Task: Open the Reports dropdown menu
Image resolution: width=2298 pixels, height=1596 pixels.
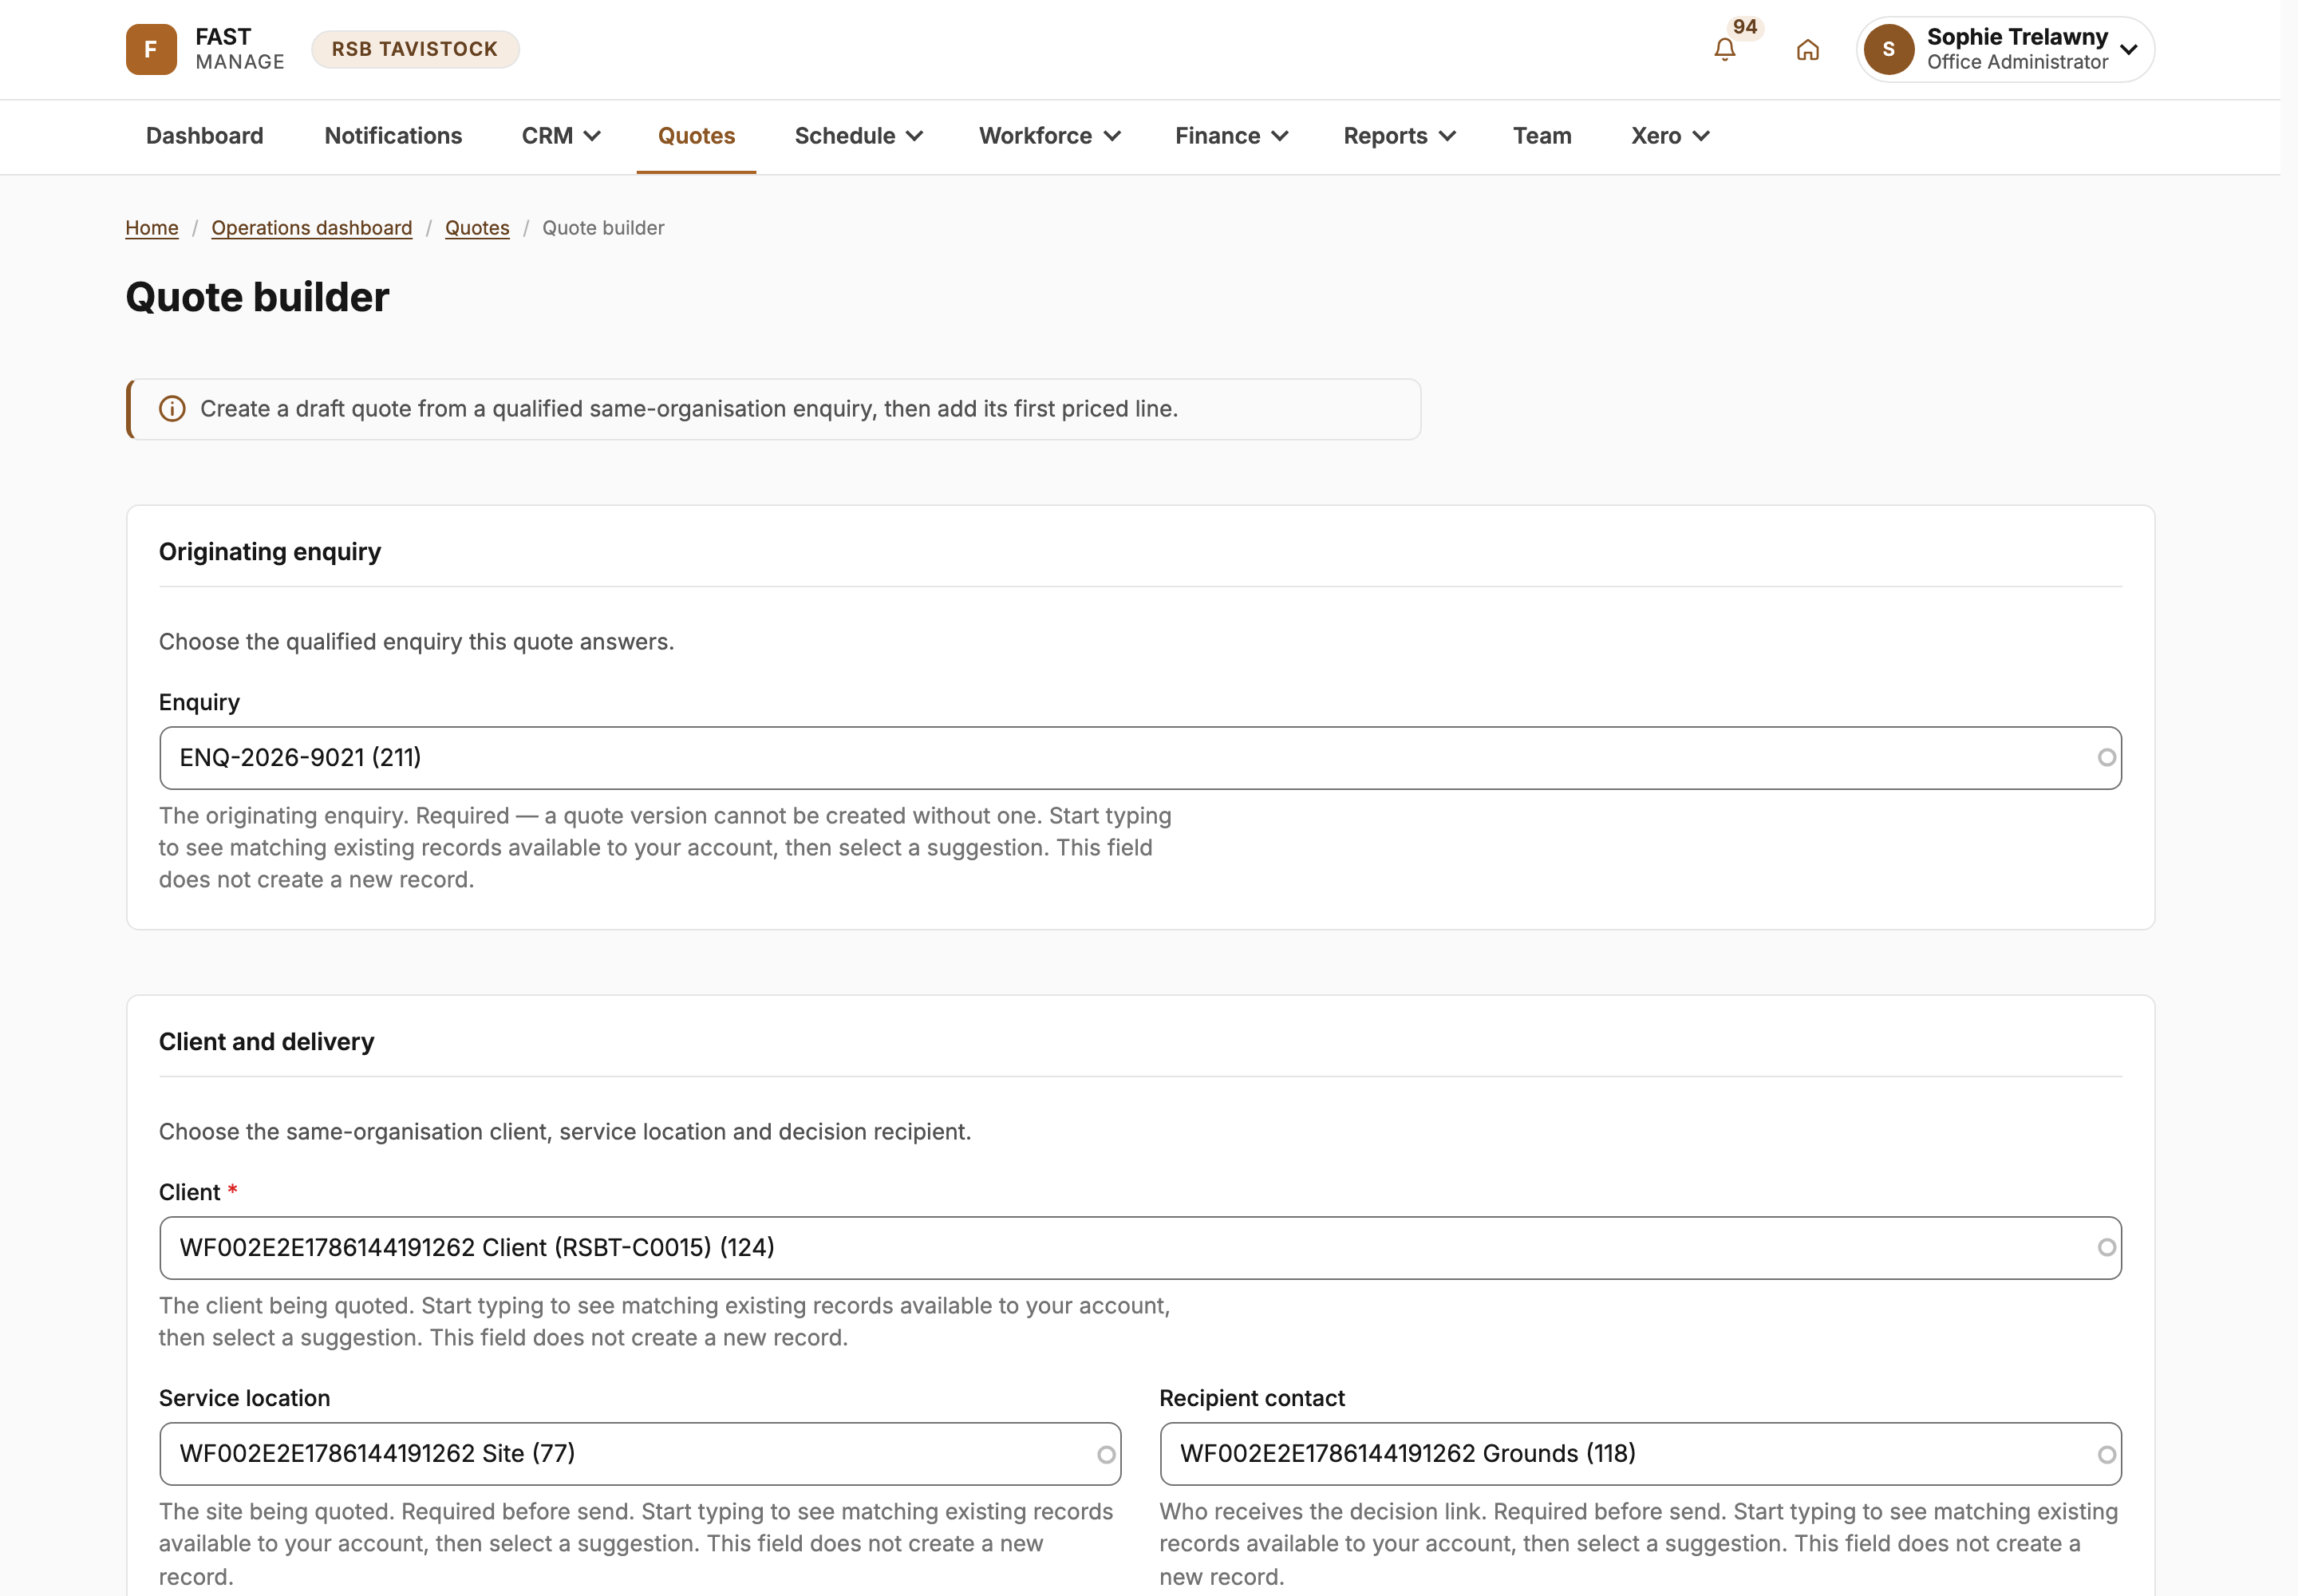Action: (1399, 136)
